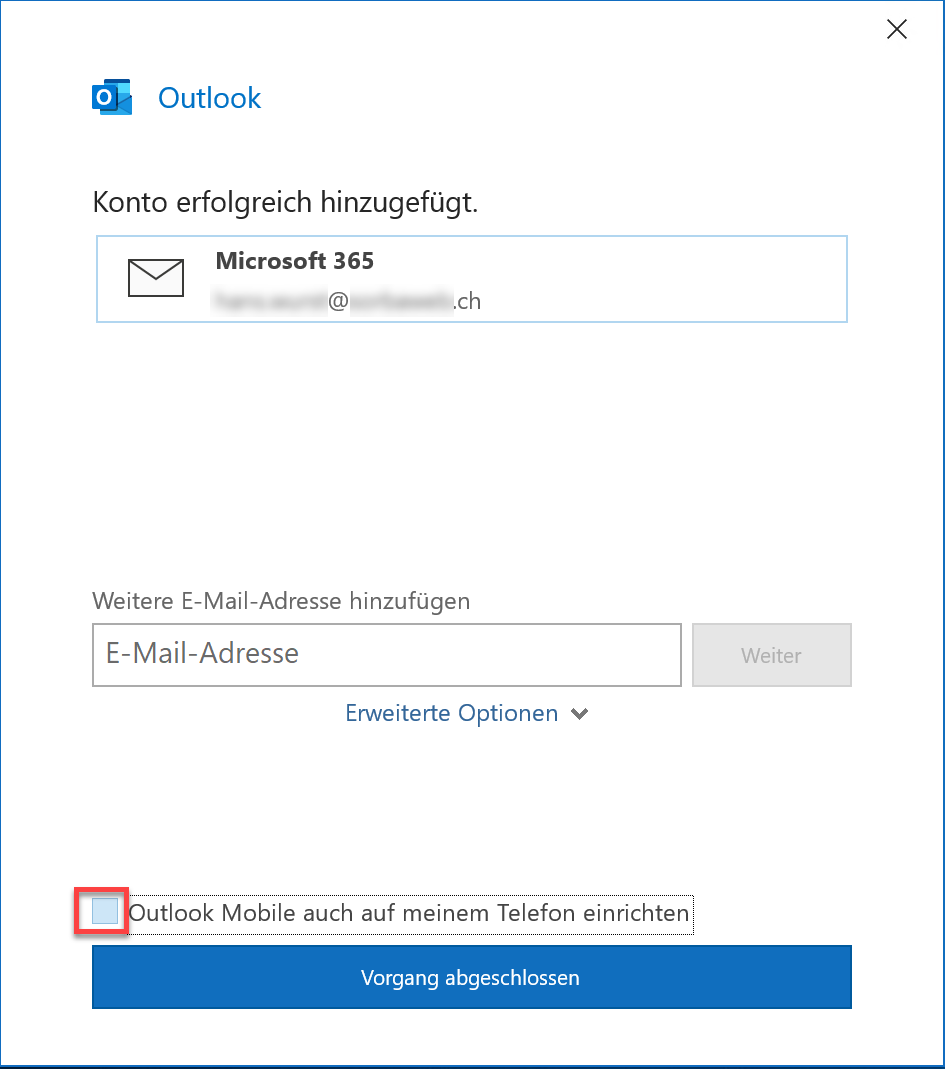Screen dimensions: 945x1069
Task: Open the Erweiterte Optionen link
Action: (x=451, y=713)
